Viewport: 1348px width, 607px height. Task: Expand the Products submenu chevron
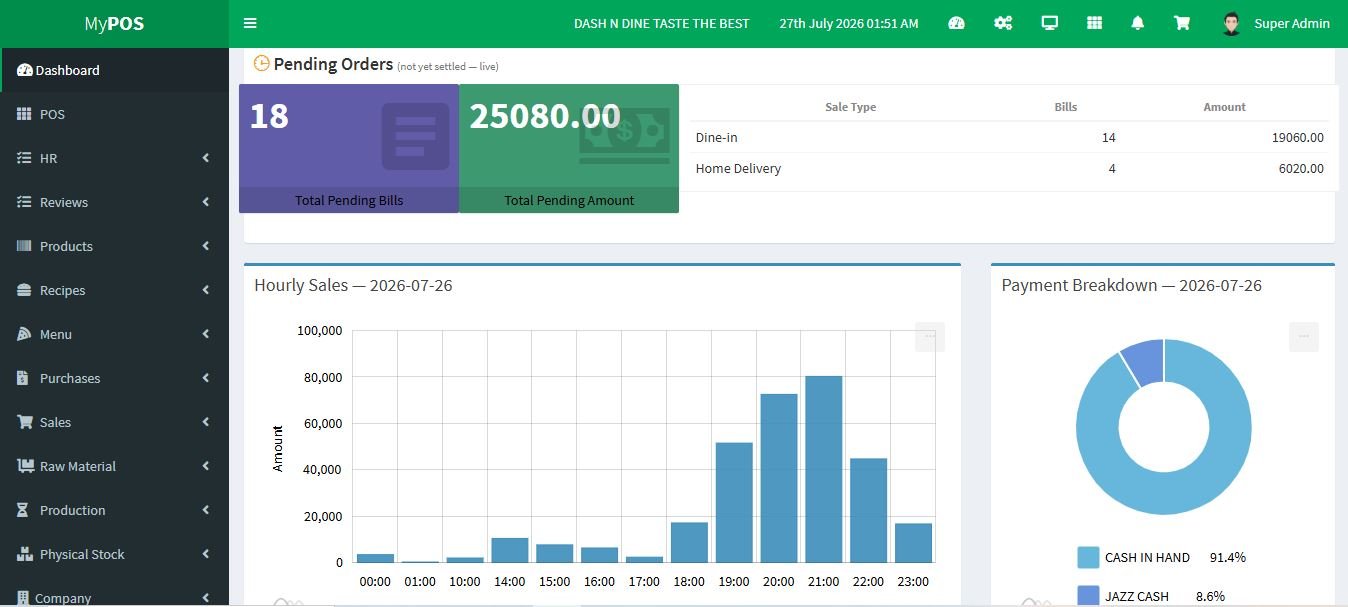206,246
